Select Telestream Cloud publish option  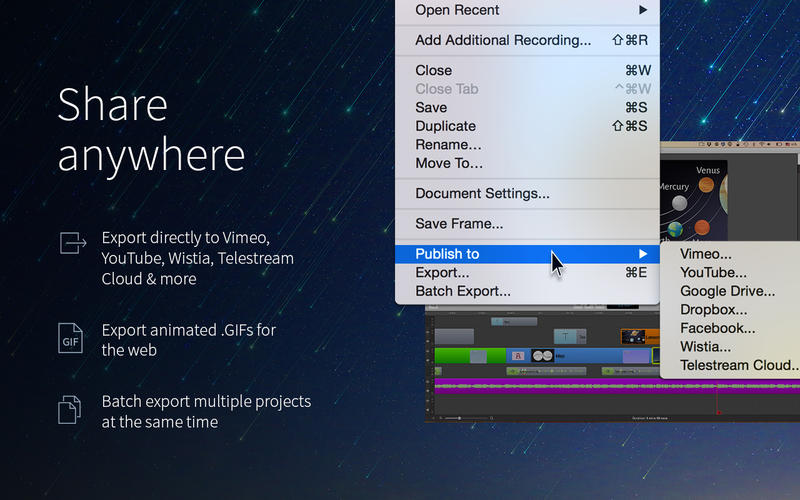coord(738,366)
